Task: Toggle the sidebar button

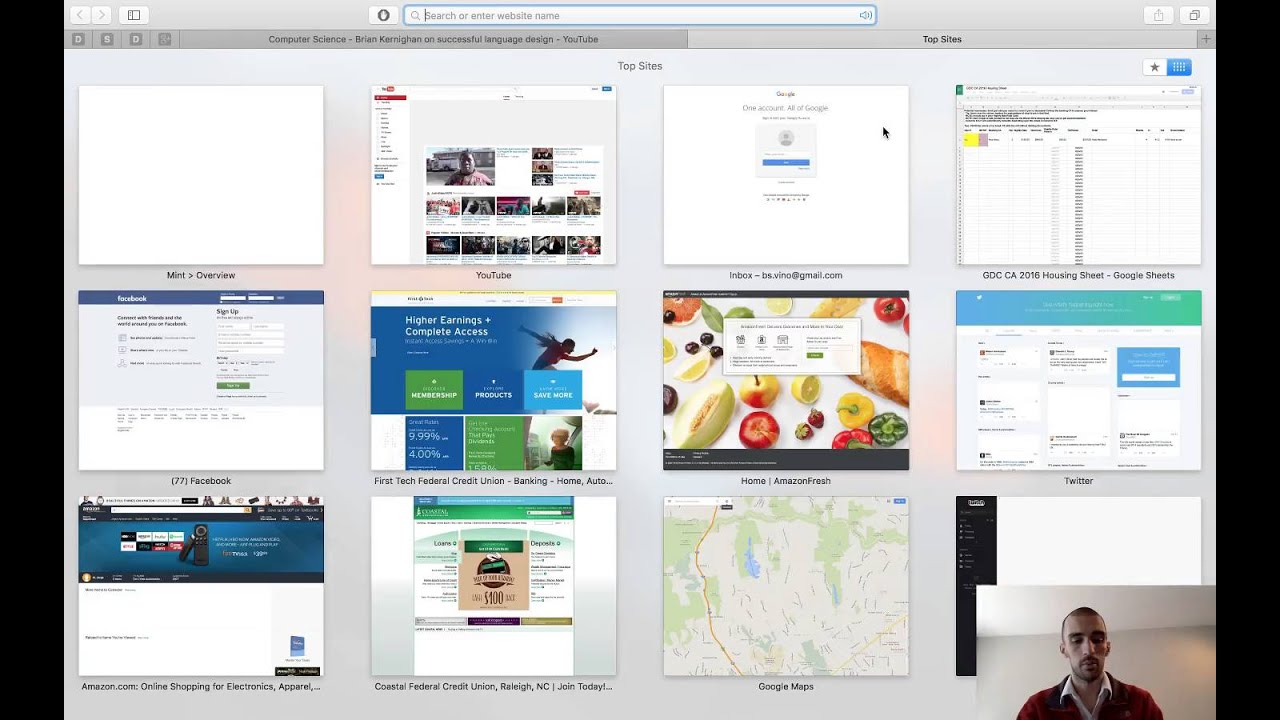Action: (x=133, y=15)
